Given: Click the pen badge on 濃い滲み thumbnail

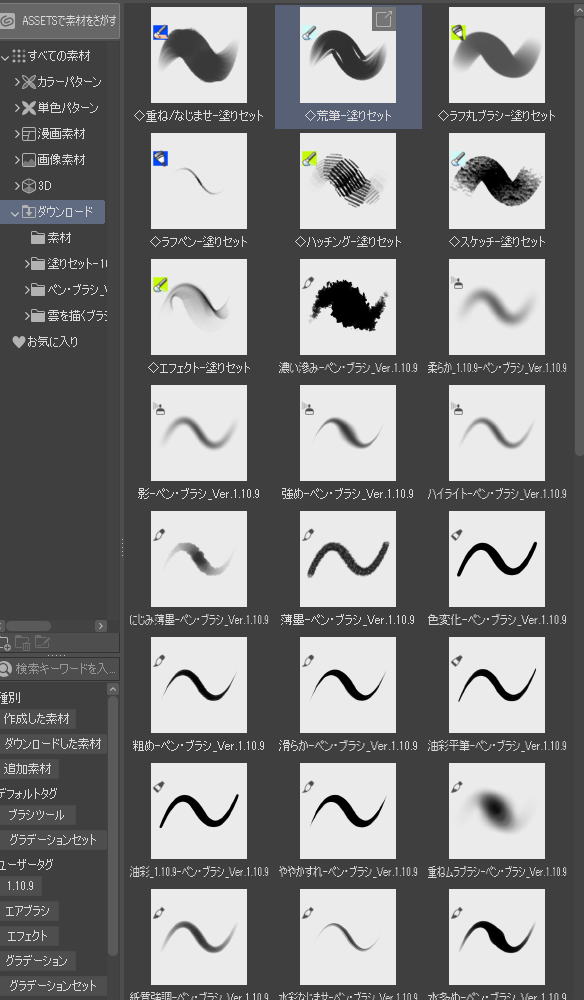Looking at the screenshot, I should (x=309, y=283).
